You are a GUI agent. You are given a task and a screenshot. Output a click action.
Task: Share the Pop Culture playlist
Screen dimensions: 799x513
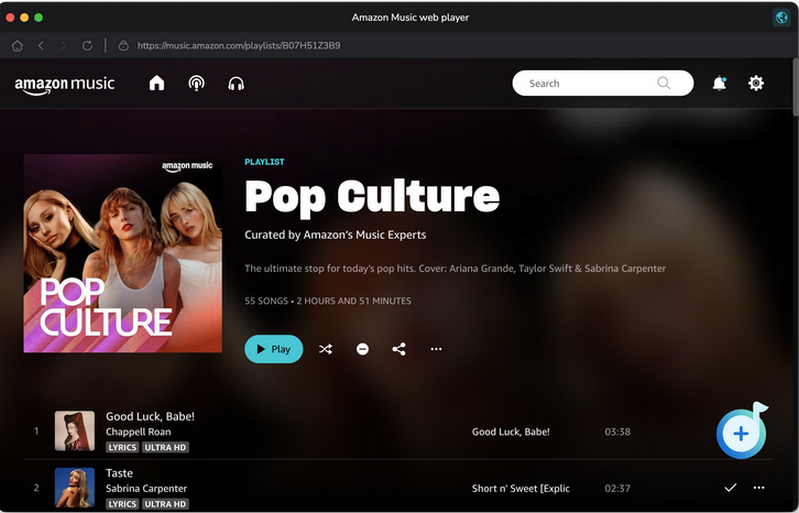(x=399, y=349)
